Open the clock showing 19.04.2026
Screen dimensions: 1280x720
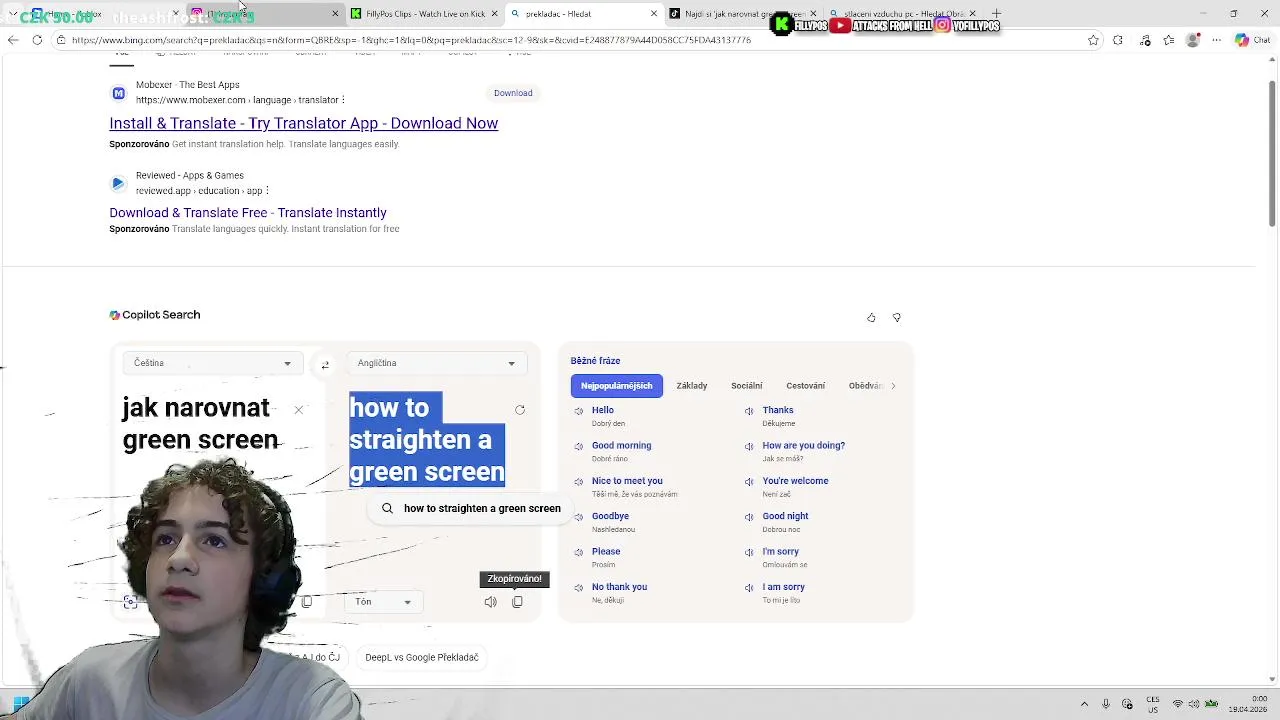(x=1248, y=704)
